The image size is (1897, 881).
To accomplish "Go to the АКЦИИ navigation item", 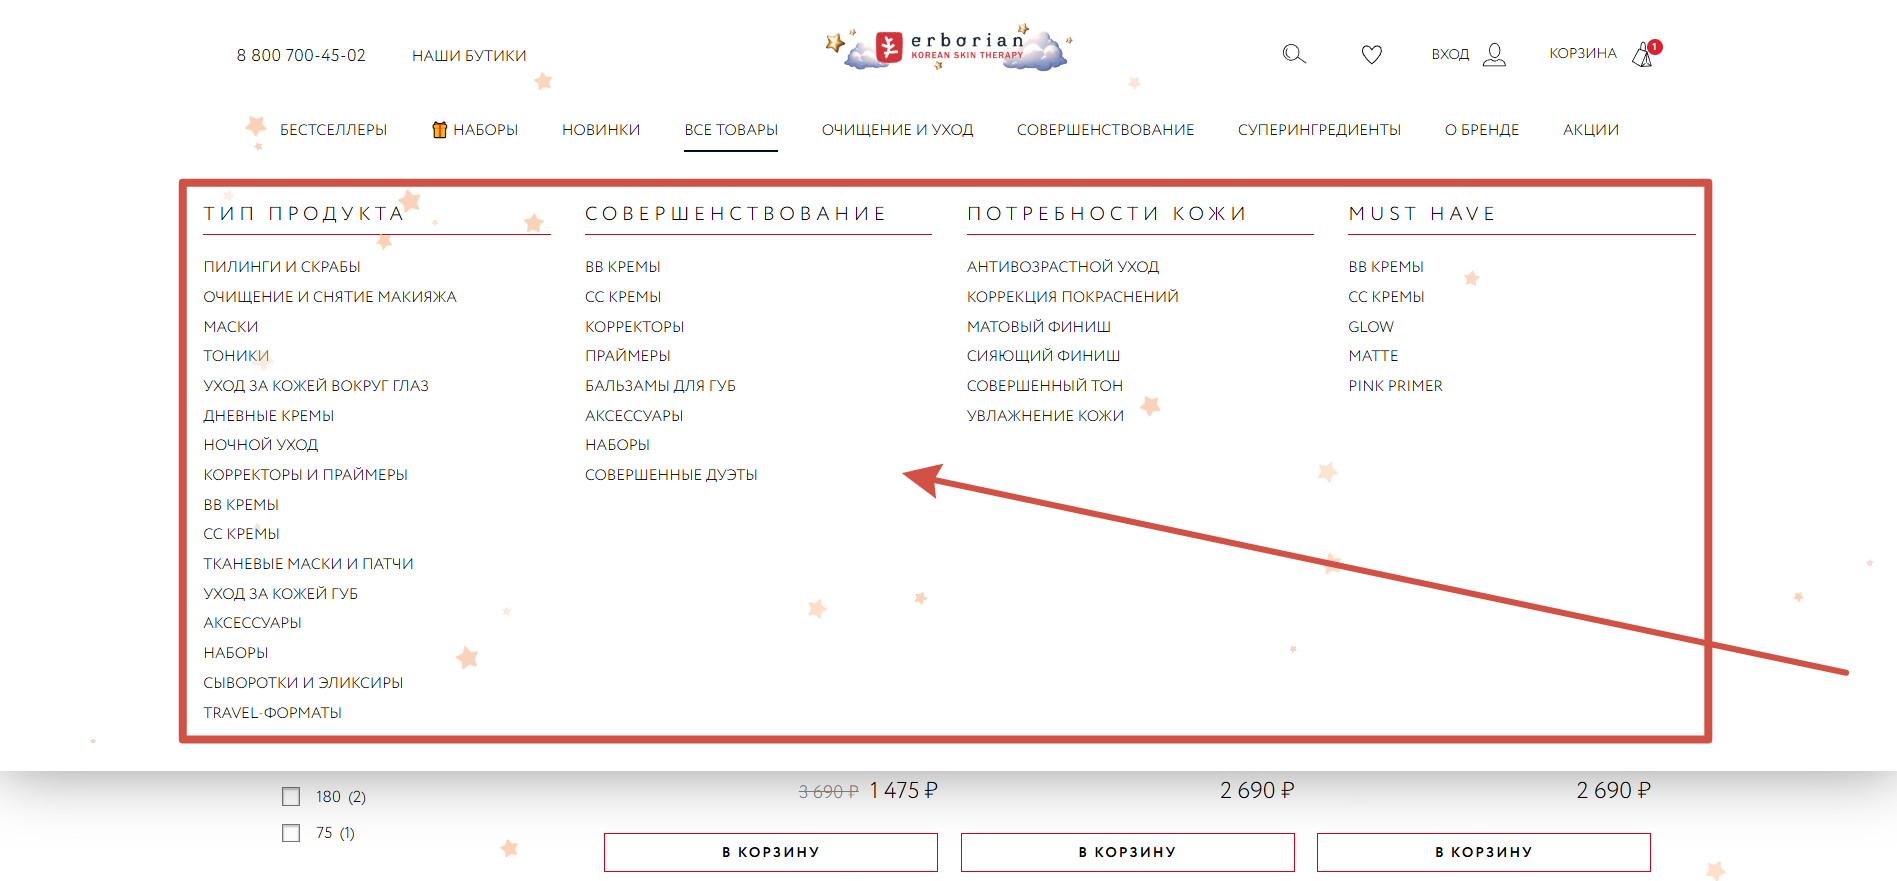I will [x=1591, y=130].
